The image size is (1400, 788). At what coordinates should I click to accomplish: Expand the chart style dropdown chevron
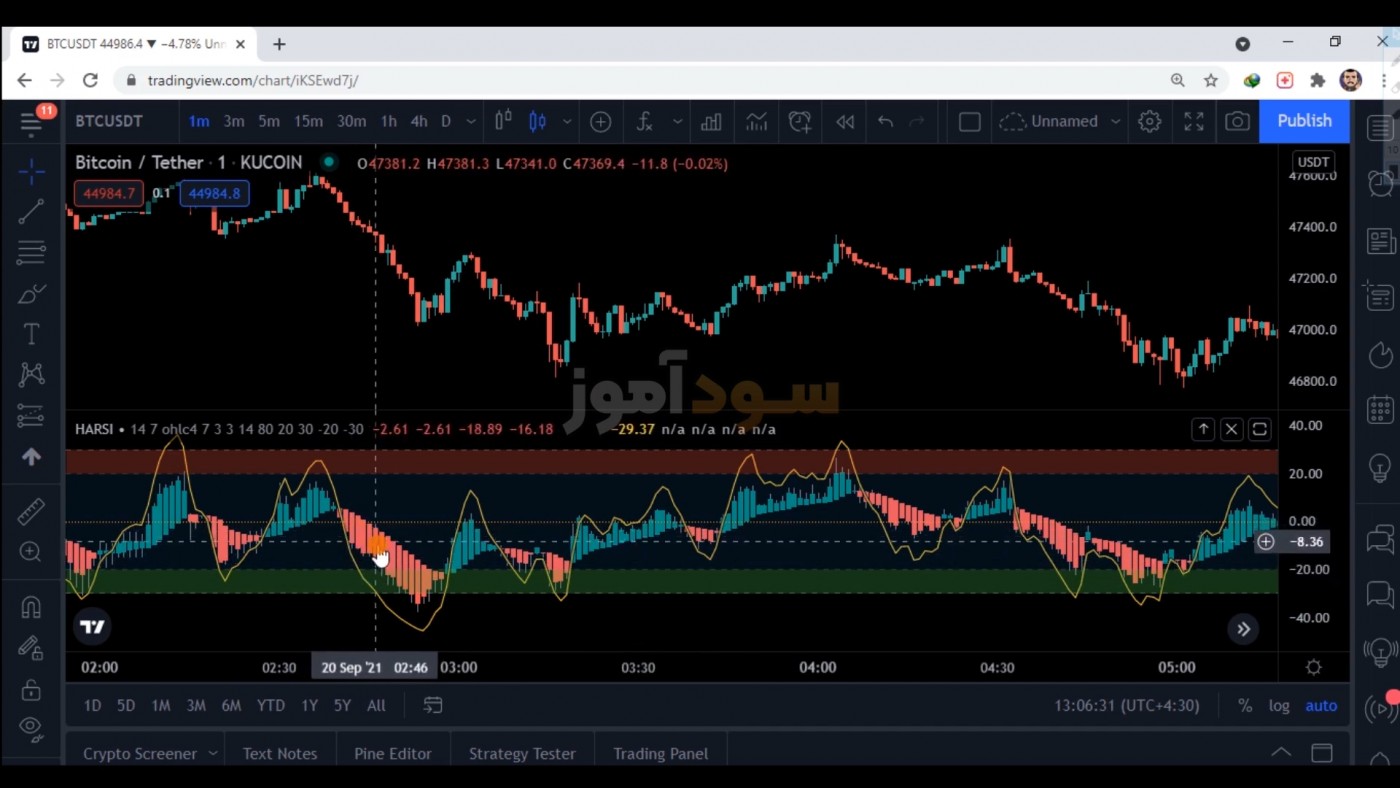pyautogui.click(x=567, y=121)
